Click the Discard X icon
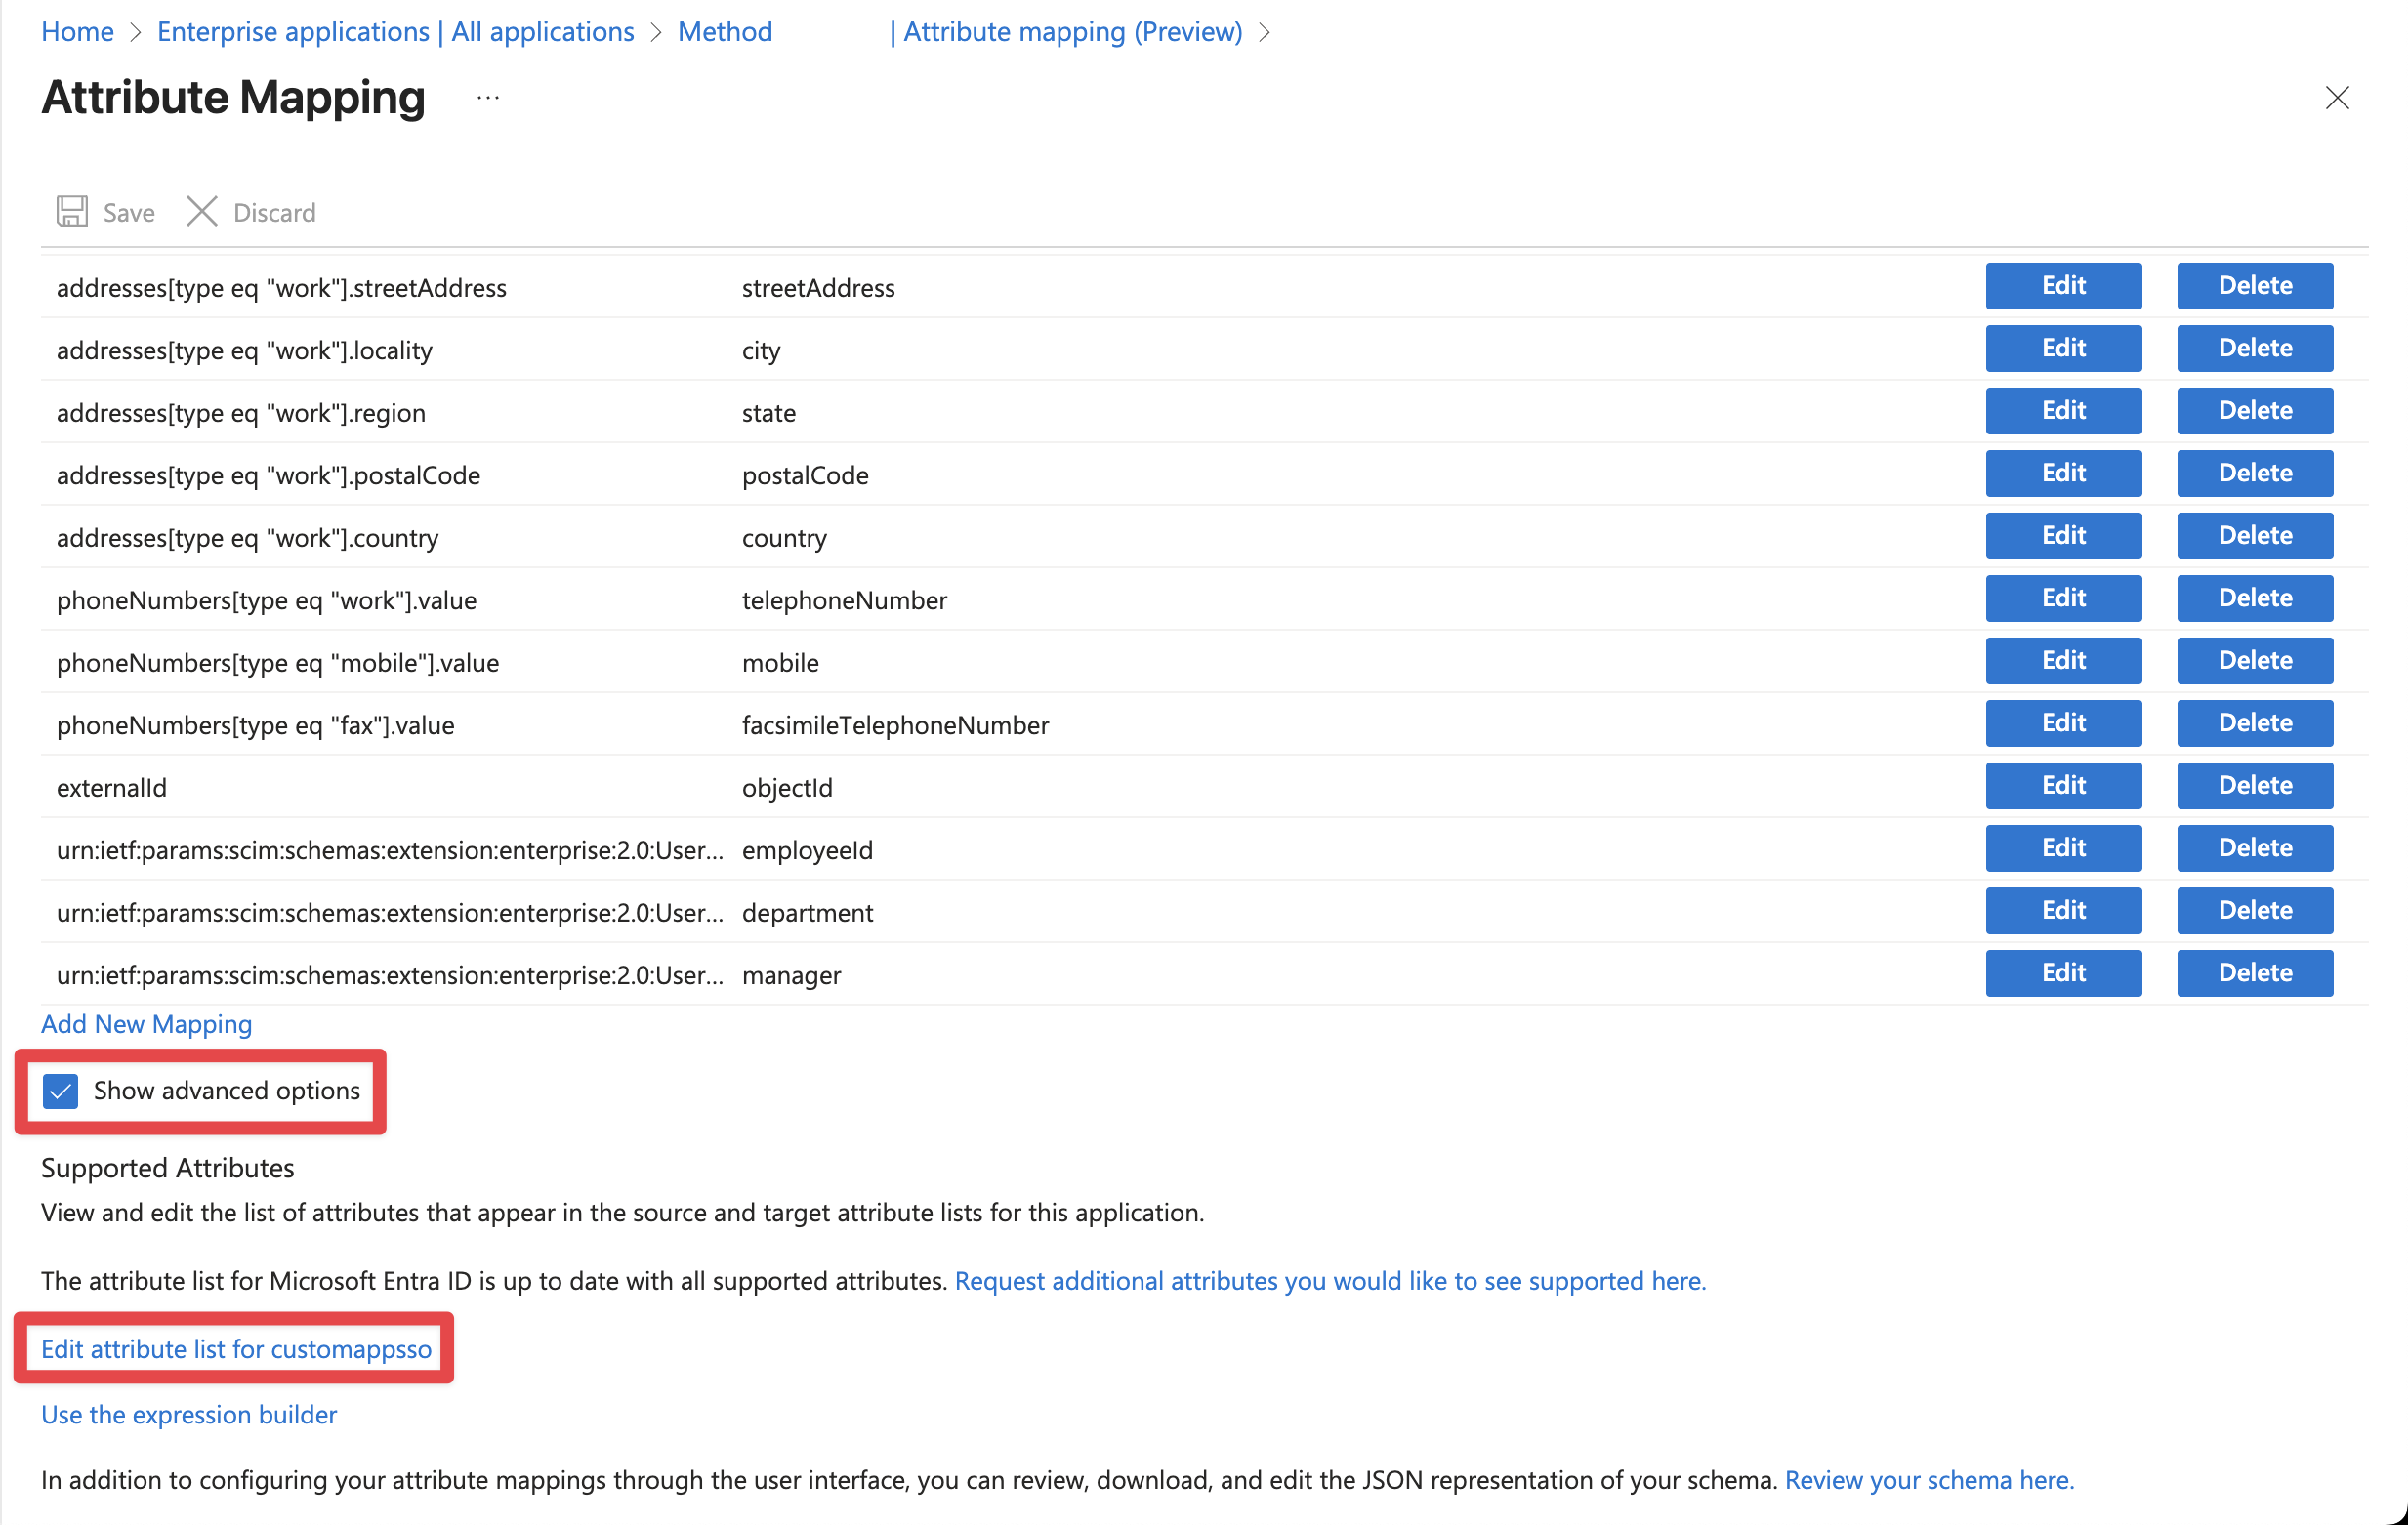The height and width of the screenshot is (1525, 2408). coord(202,211)
